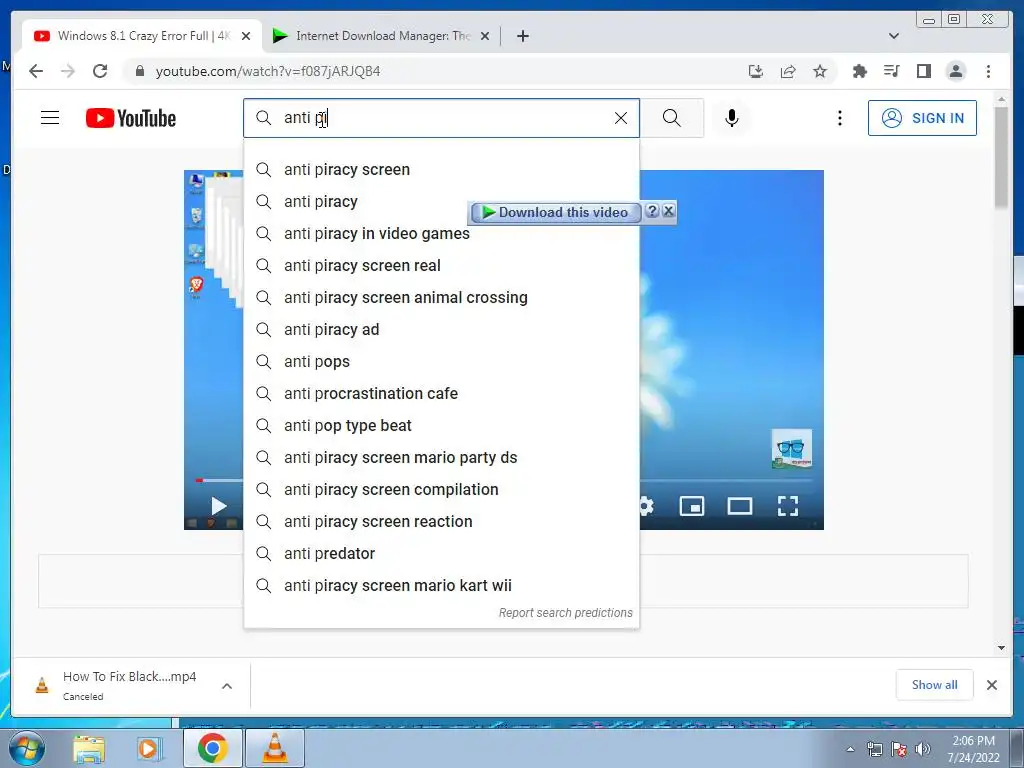Select 'anti piracy screen mario kart wii'
Image resolution: width=1024 pixels, height=768 pixels.
click(x=441, y=586)
